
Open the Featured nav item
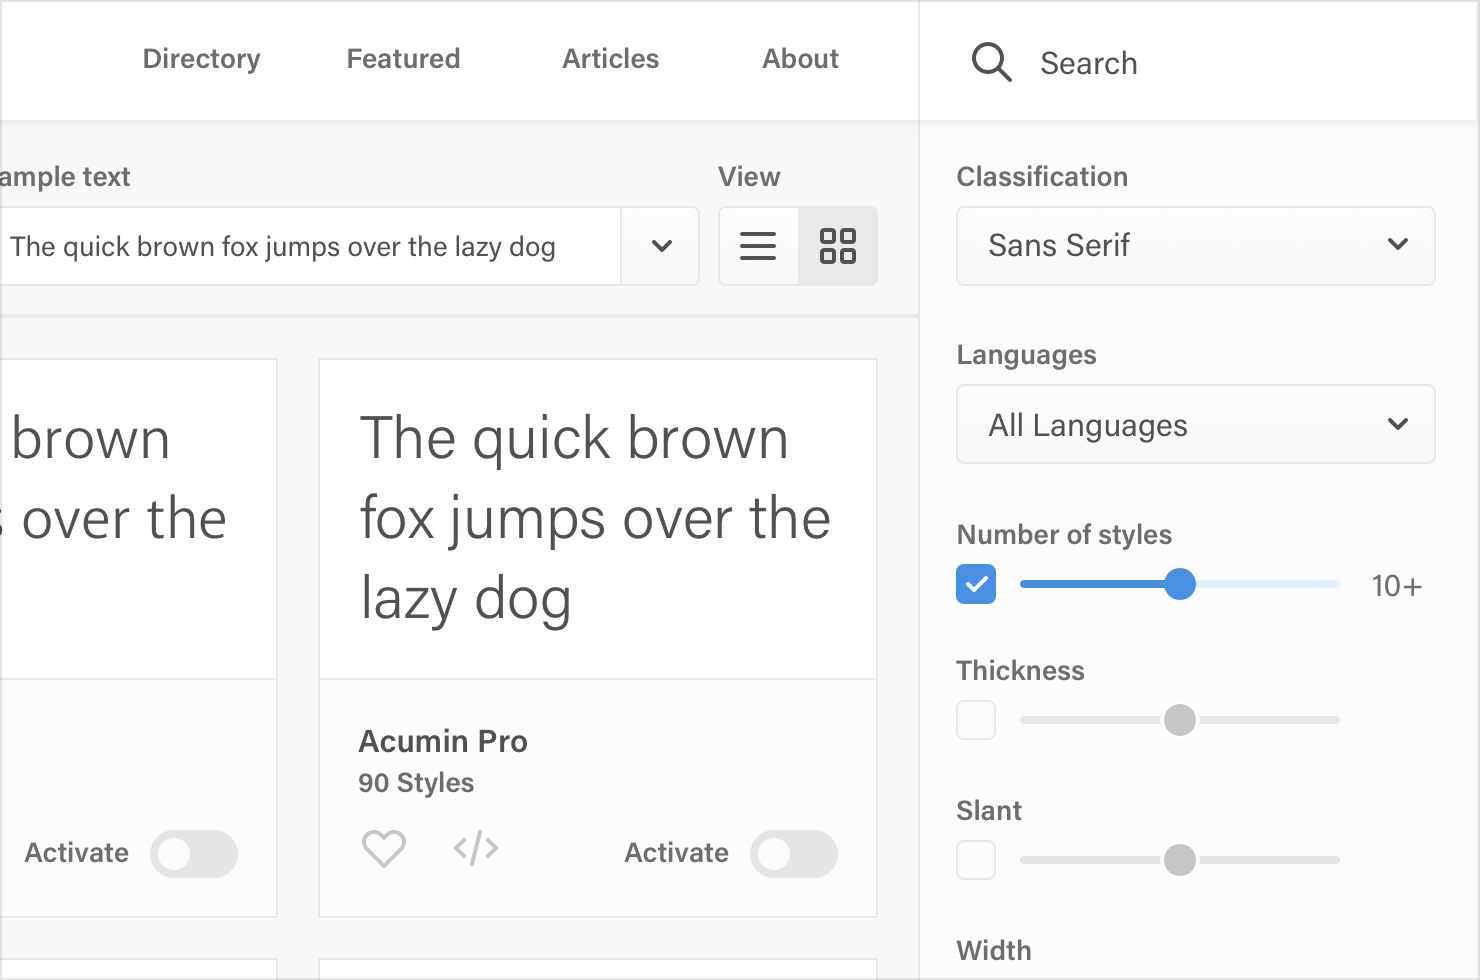coord(403,59)
